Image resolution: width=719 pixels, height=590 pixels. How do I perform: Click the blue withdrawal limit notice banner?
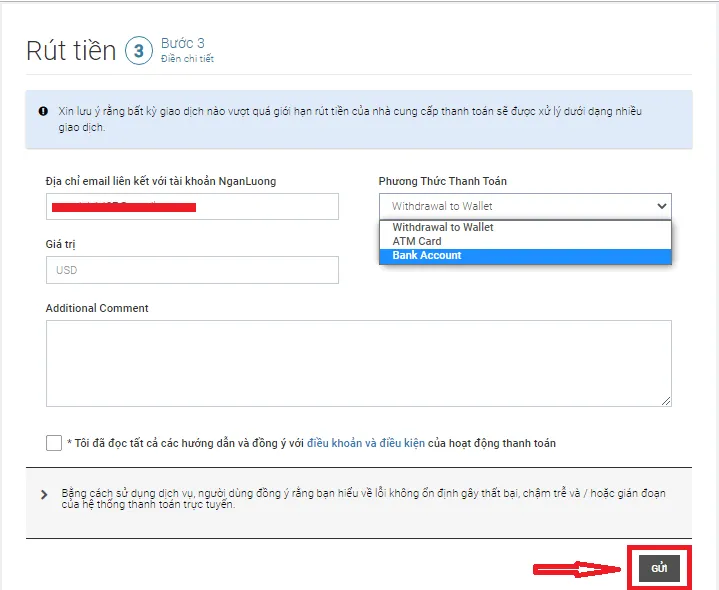pos(359,119)
